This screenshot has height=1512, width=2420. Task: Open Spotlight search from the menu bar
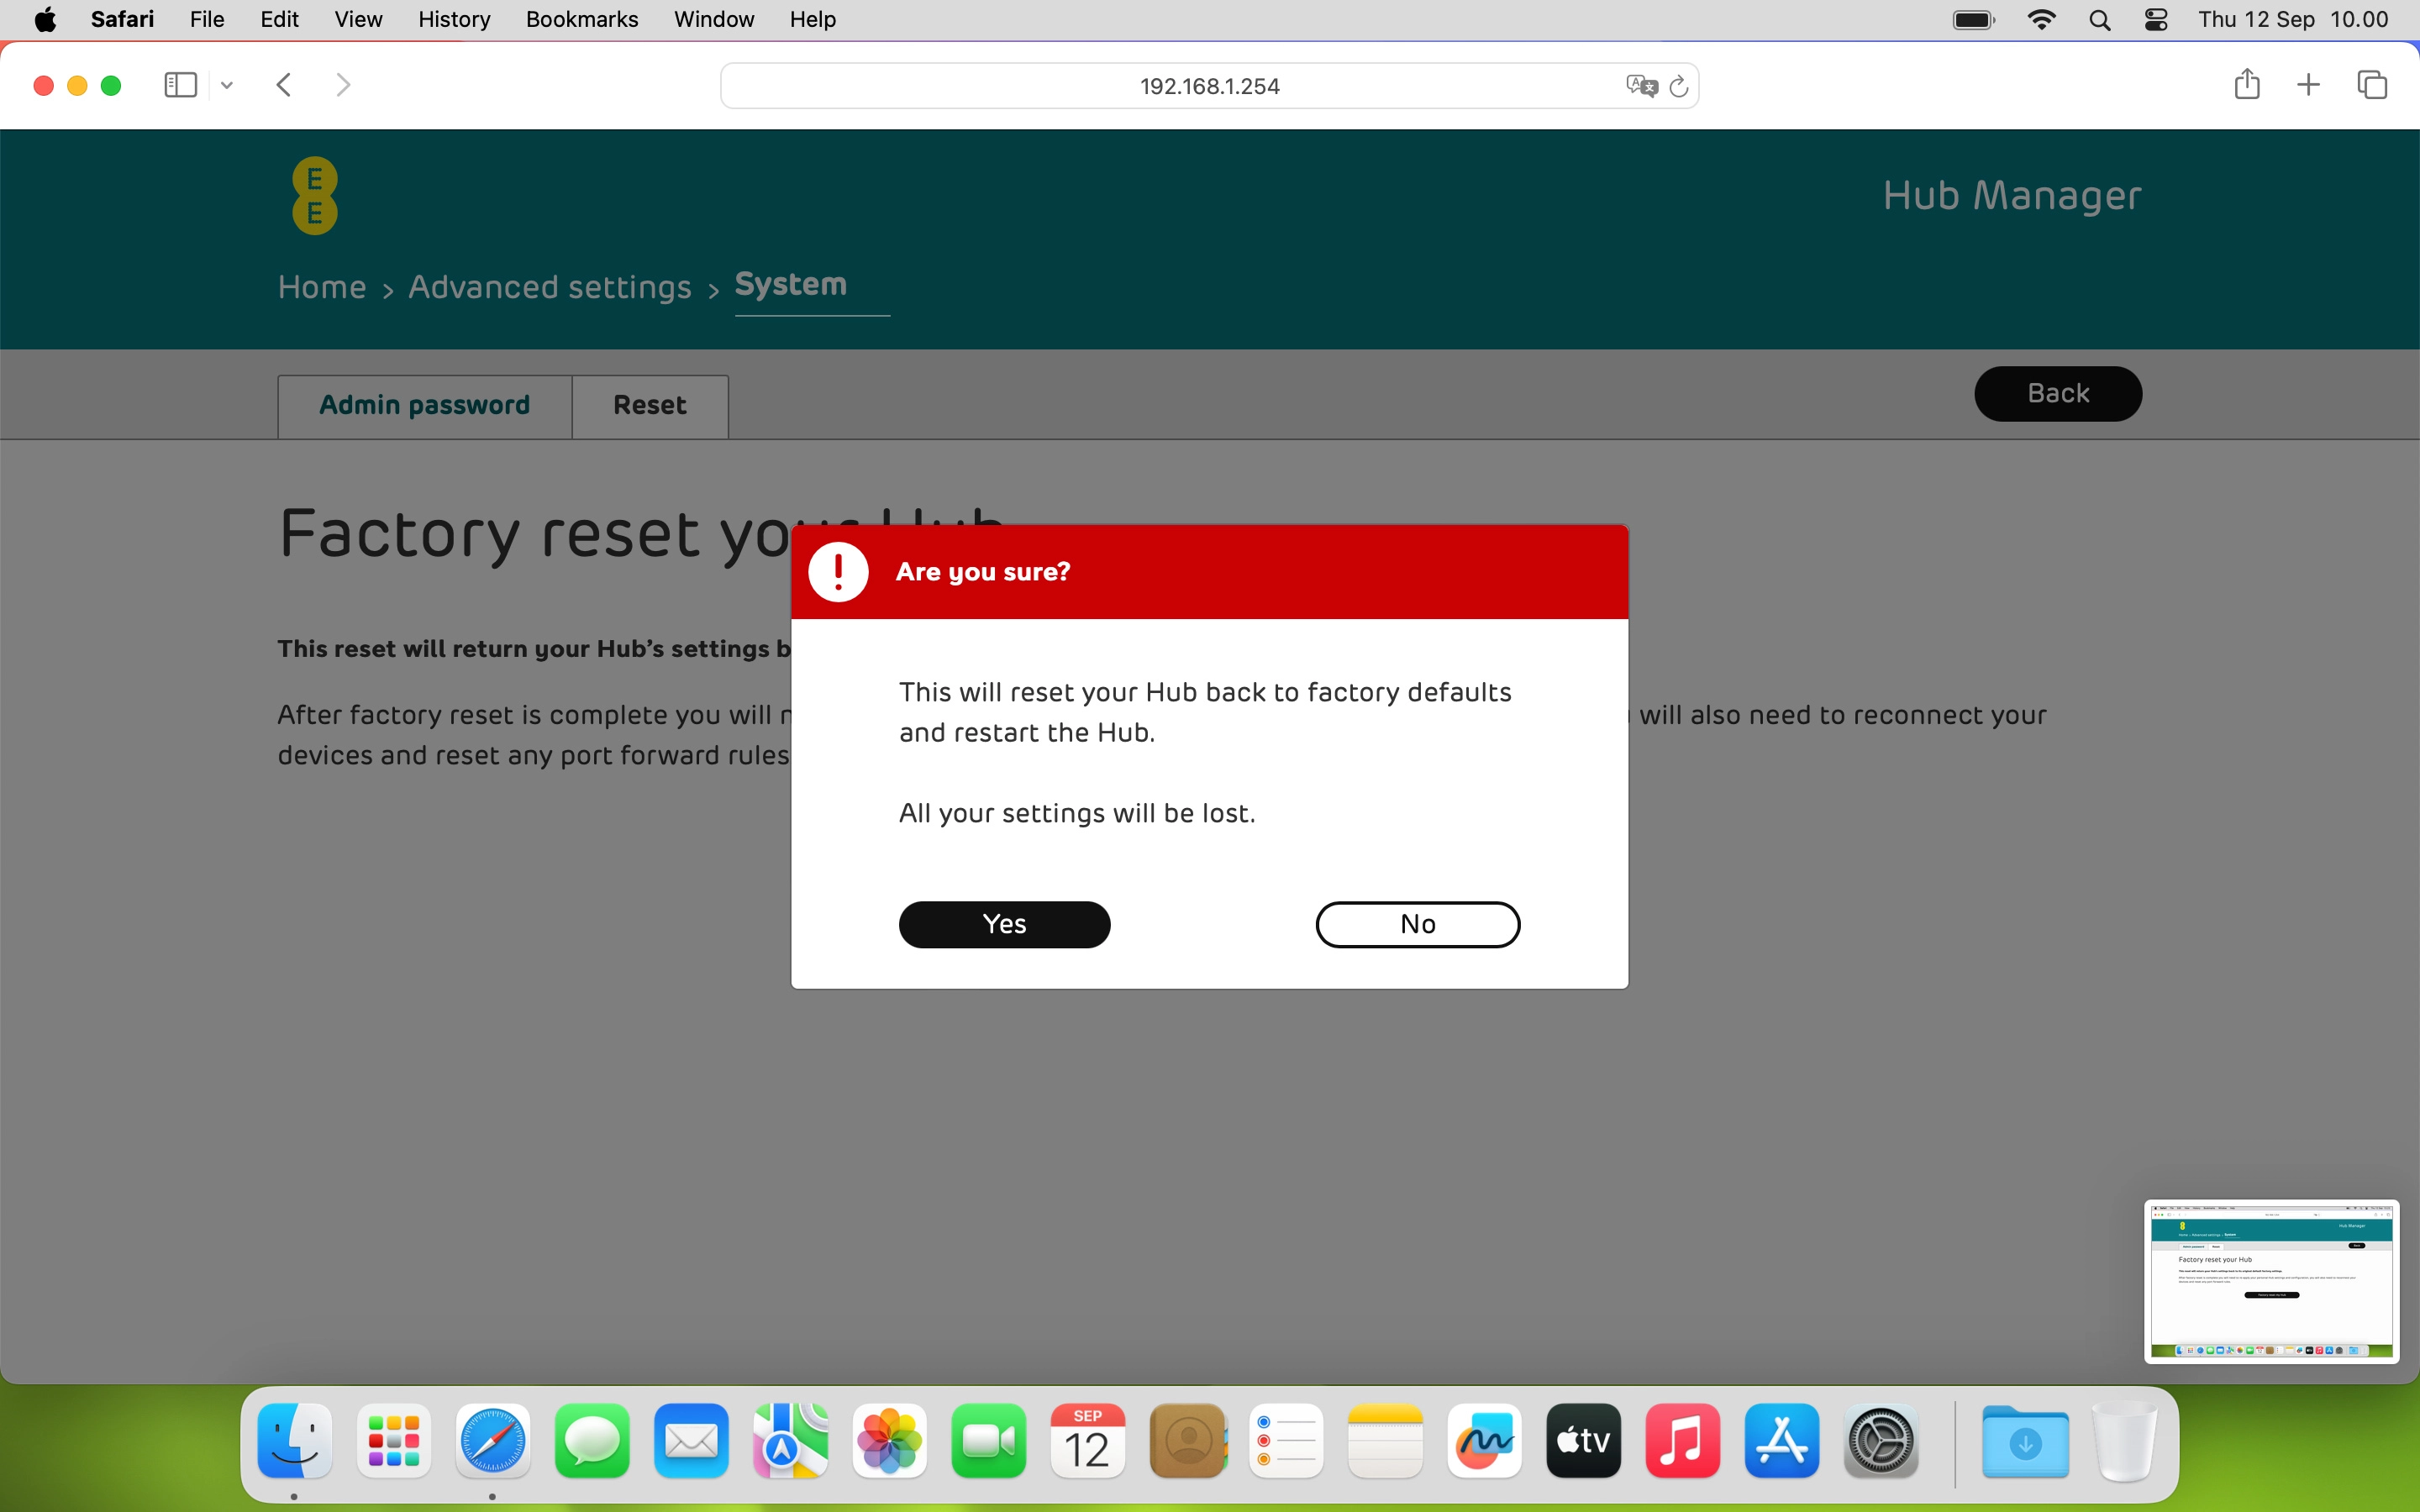(2100, 19)
